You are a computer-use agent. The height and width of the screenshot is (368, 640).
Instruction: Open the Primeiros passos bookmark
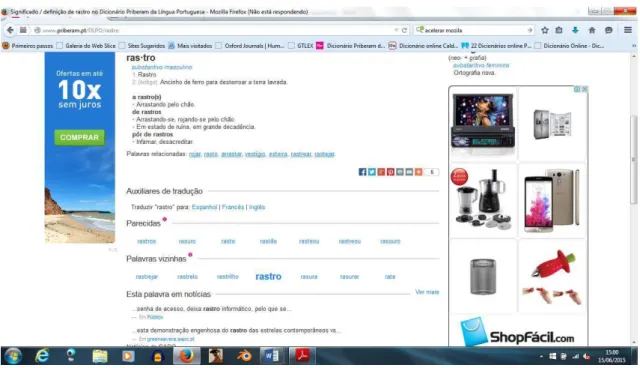click(x=28, y=46)
